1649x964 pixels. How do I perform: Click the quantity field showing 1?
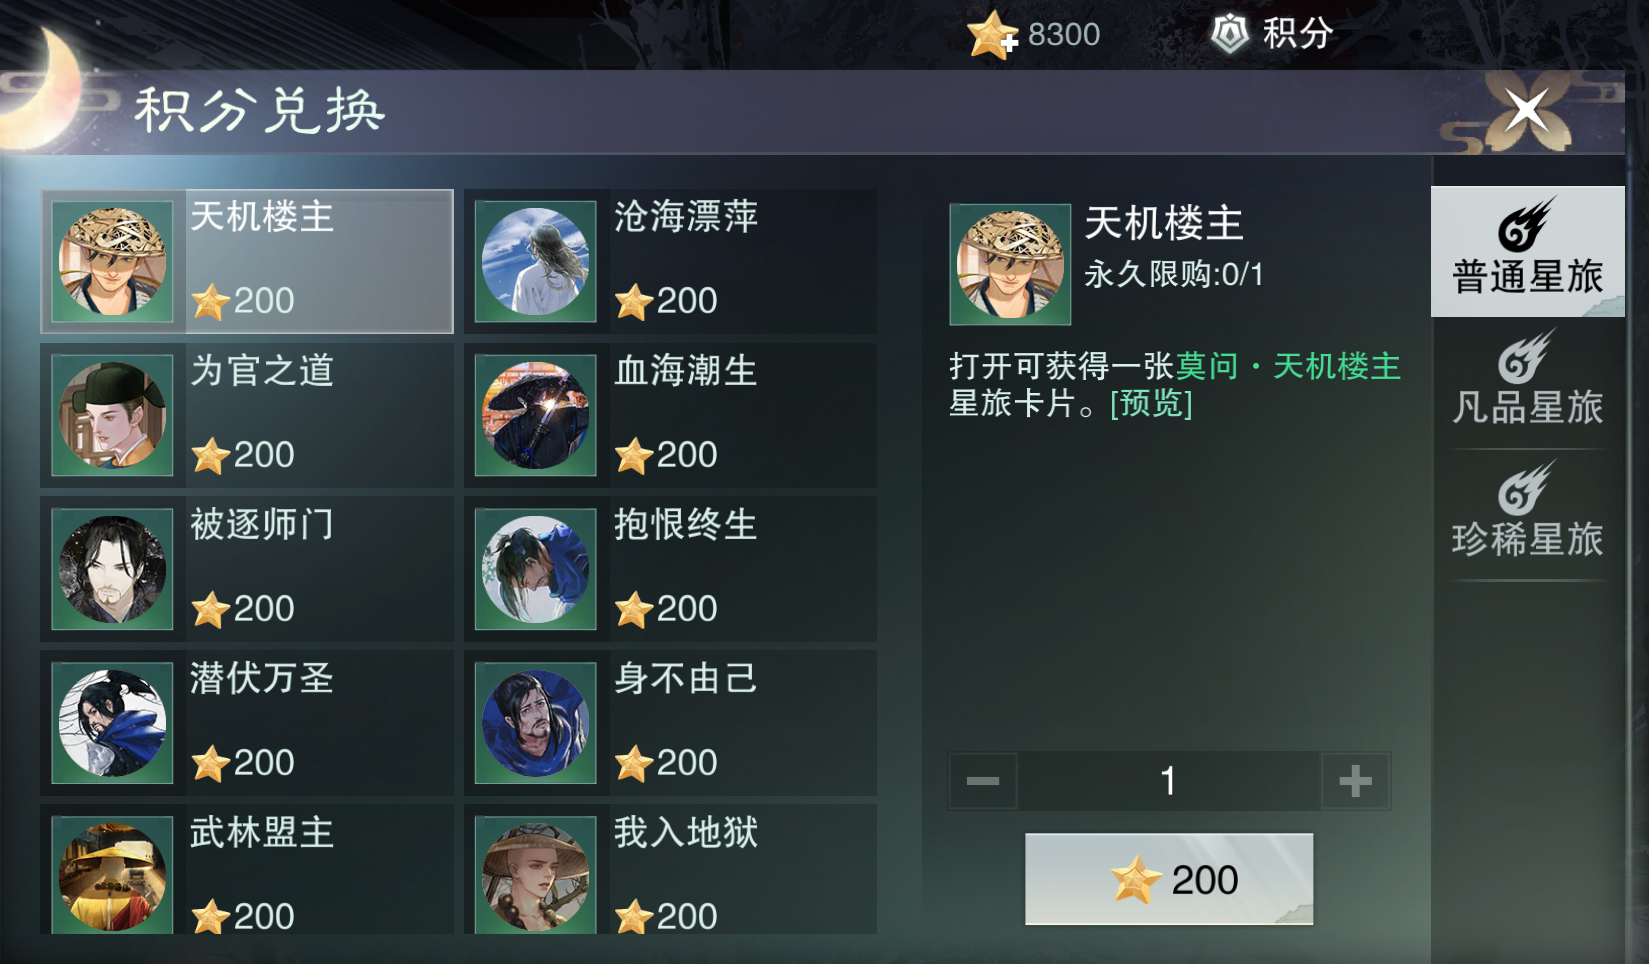pyautogui.click(x=1169, y=781)
